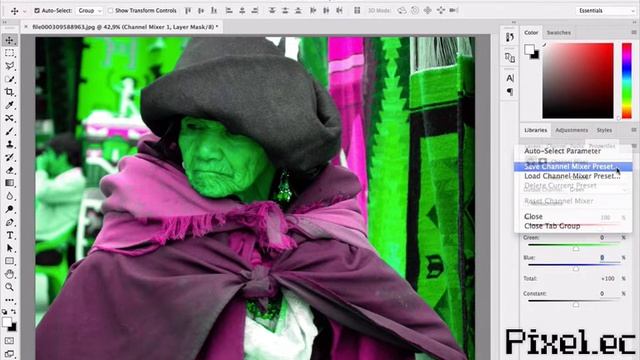
Task: Select the Zoom magnifier tool
Action: pos(9,287)
